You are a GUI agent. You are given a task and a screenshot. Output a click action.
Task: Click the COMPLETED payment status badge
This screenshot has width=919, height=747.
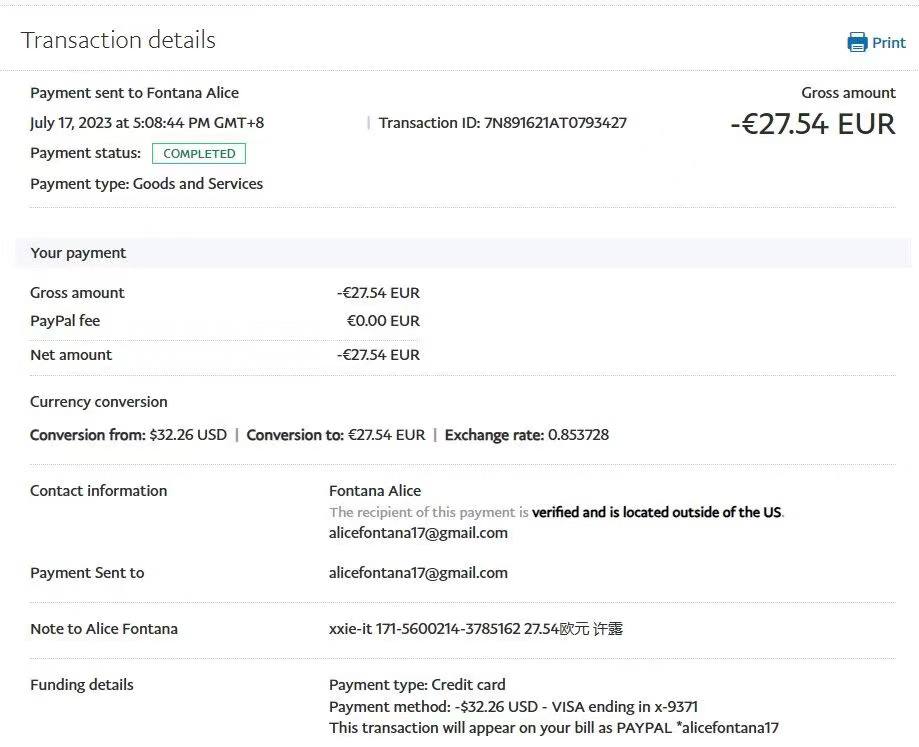pos(198,154)
